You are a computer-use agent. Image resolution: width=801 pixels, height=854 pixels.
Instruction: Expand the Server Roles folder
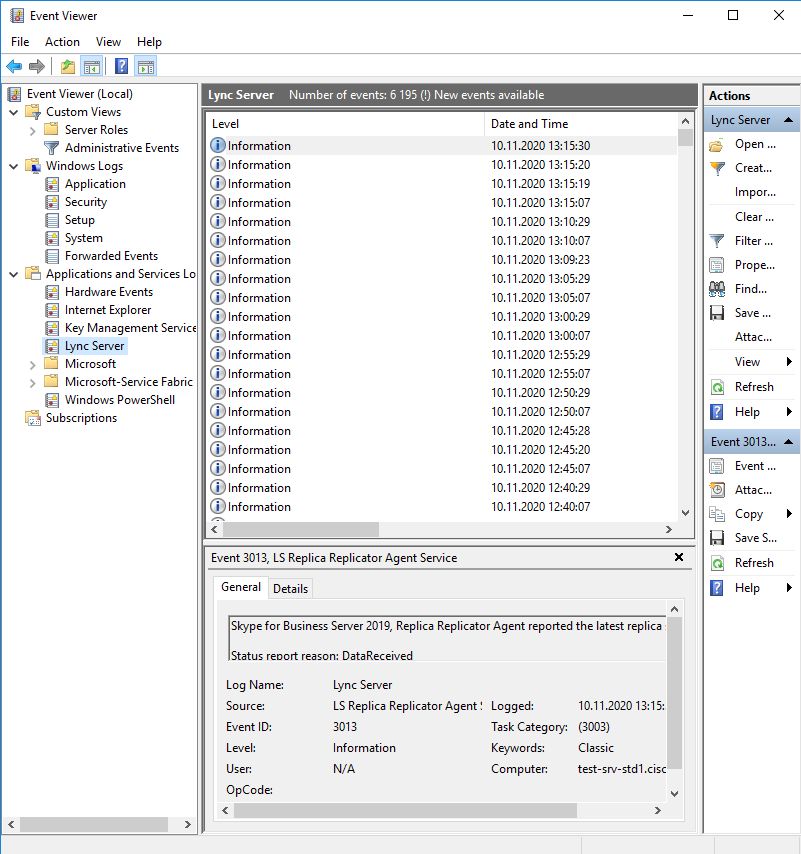click(33, 130)
